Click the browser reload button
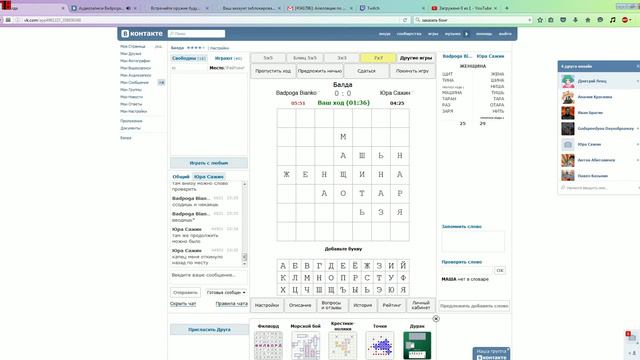The height and width of the screenshot is (360, 640). (x=405, y=20)
